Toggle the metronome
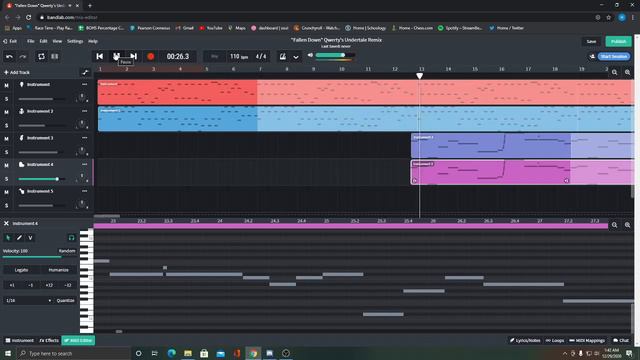This screenshot has height=360, width=640. [x=282, y=56]
